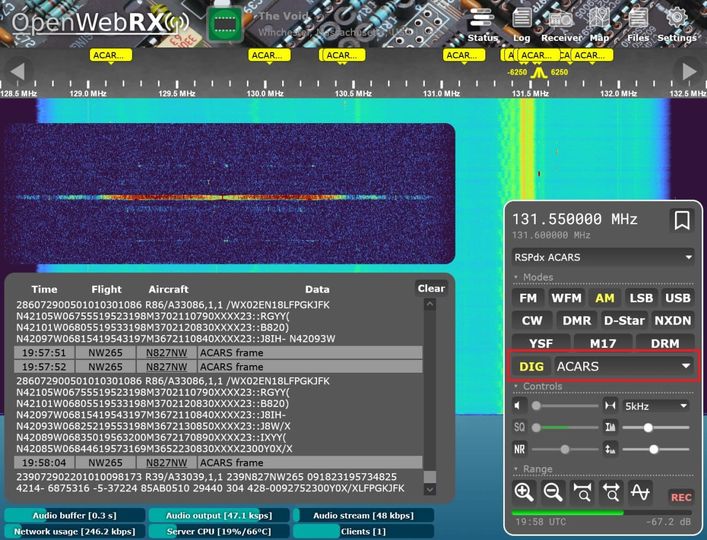Screen dimensions: 707x540
Task: Toggle NR noise reduction
Action: 520,450
